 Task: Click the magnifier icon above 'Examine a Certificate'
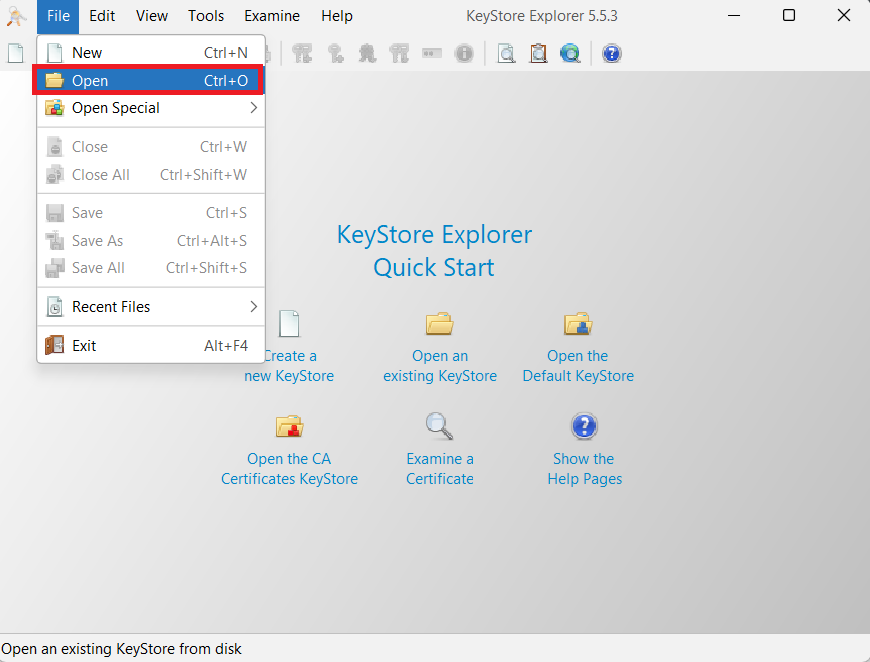pyautogui.click(x=439, y=426)
